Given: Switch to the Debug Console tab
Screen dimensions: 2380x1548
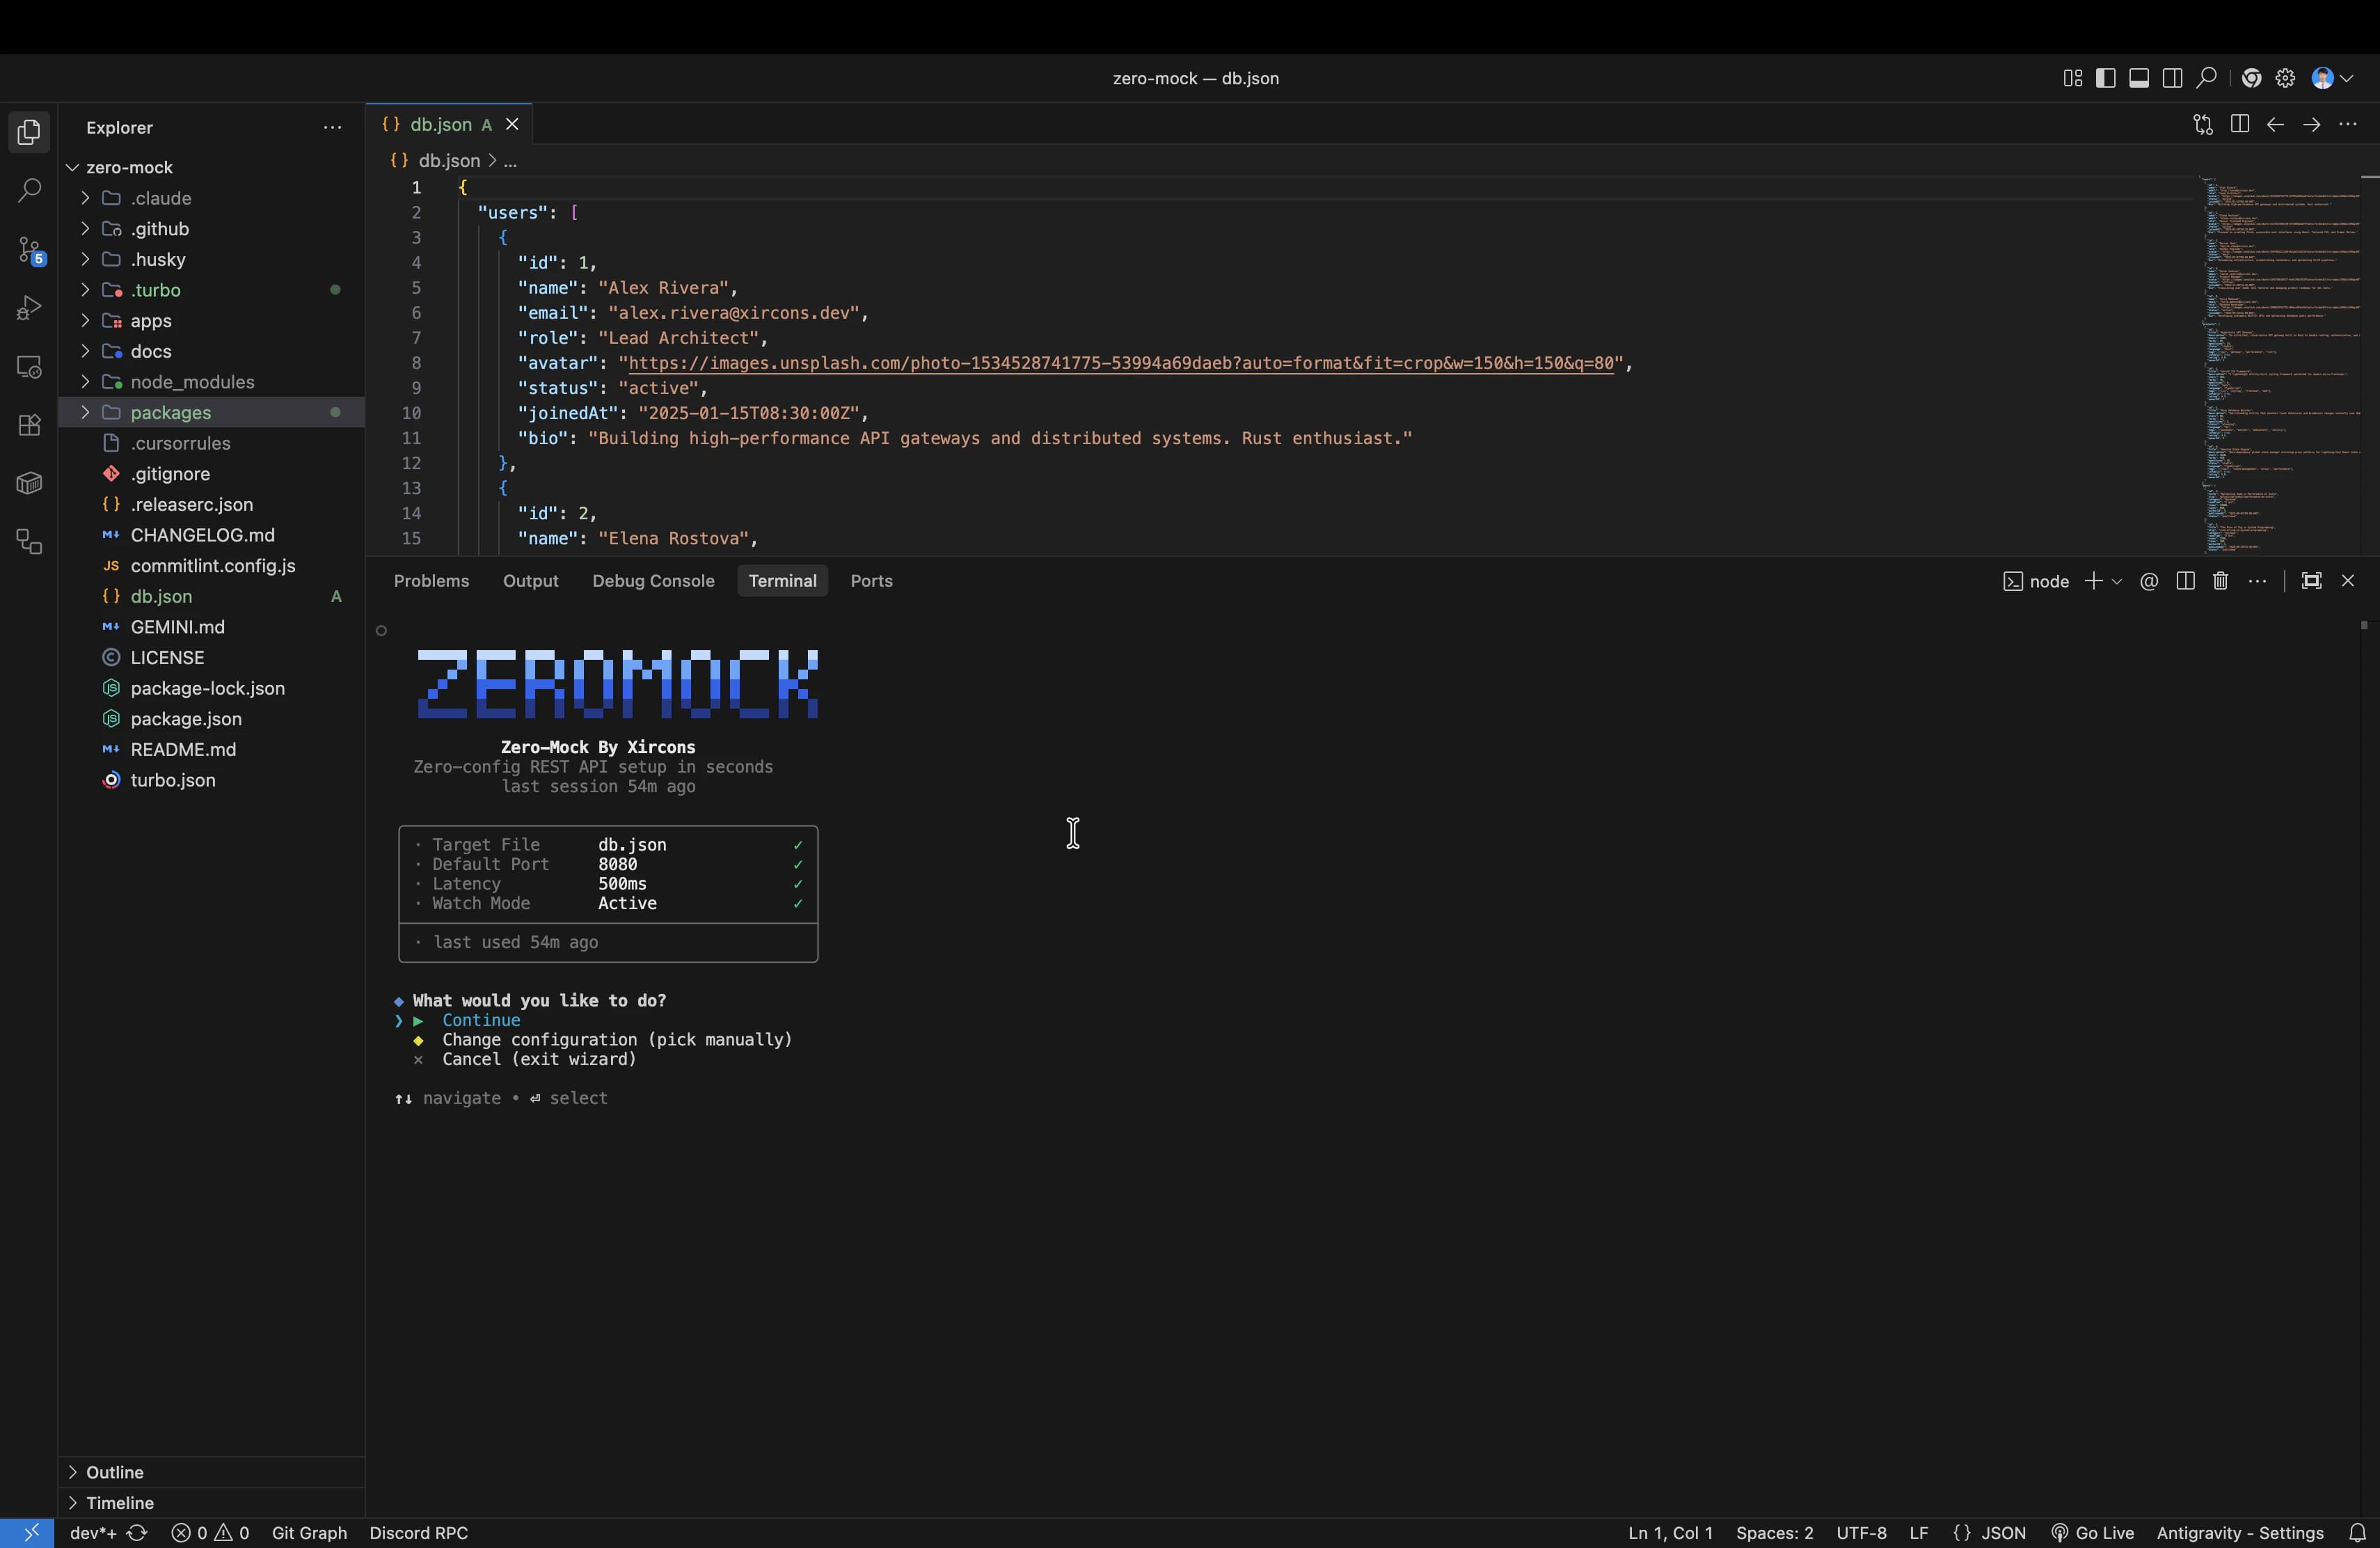Looking at the screenshot, I should tap(653, 581).
